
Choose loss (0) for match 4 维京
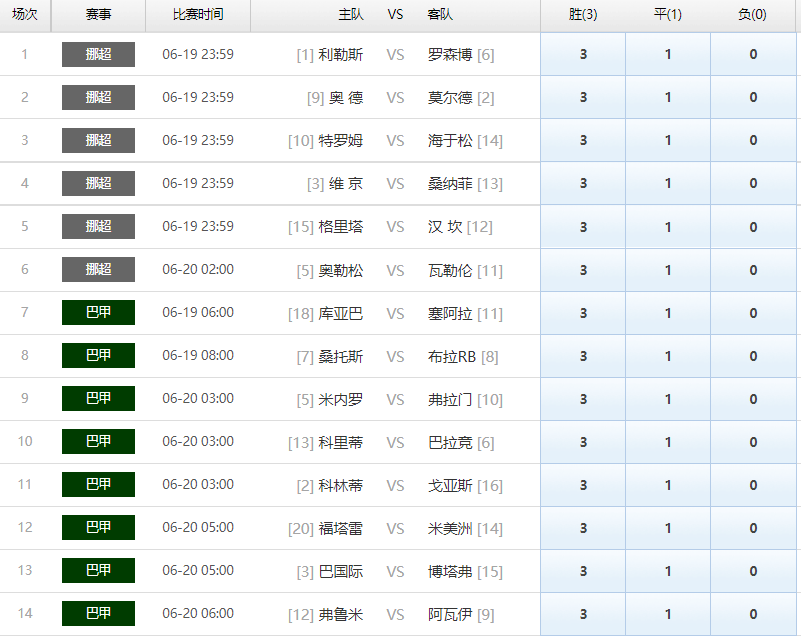click(x=753, y=183)
